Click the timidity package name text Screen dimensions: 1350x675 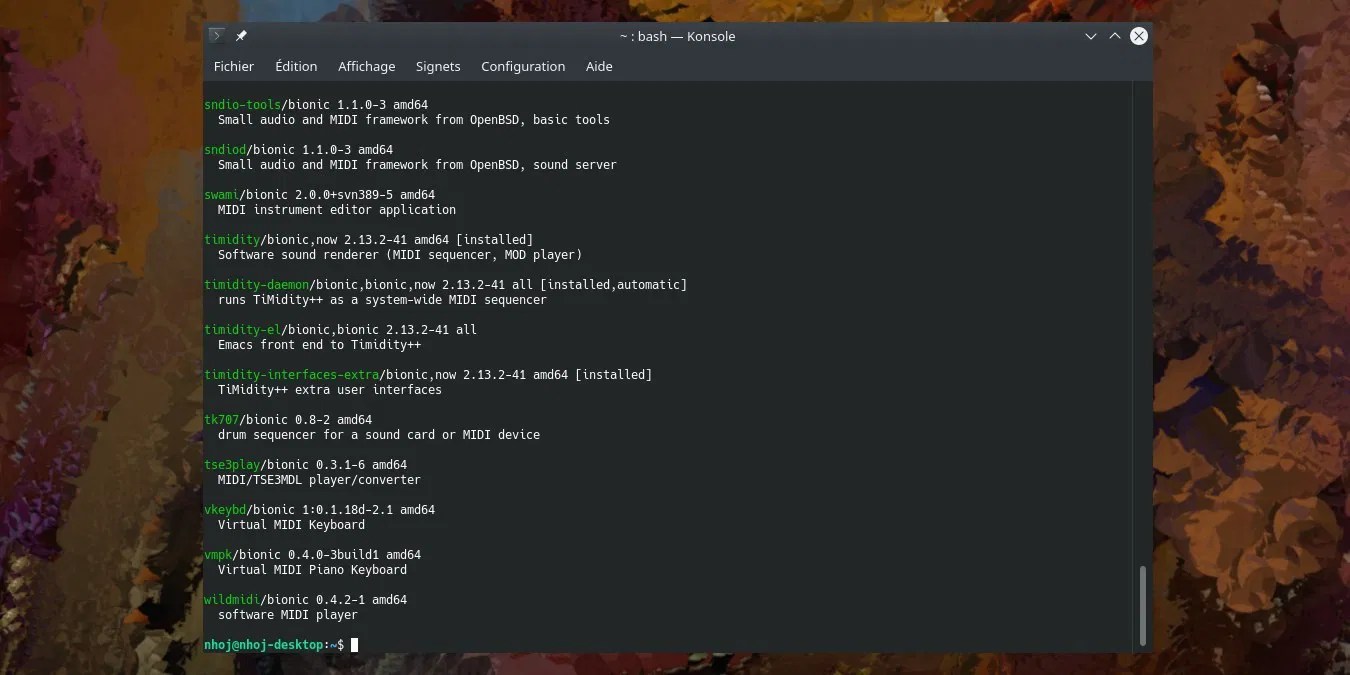click(232, 239)
